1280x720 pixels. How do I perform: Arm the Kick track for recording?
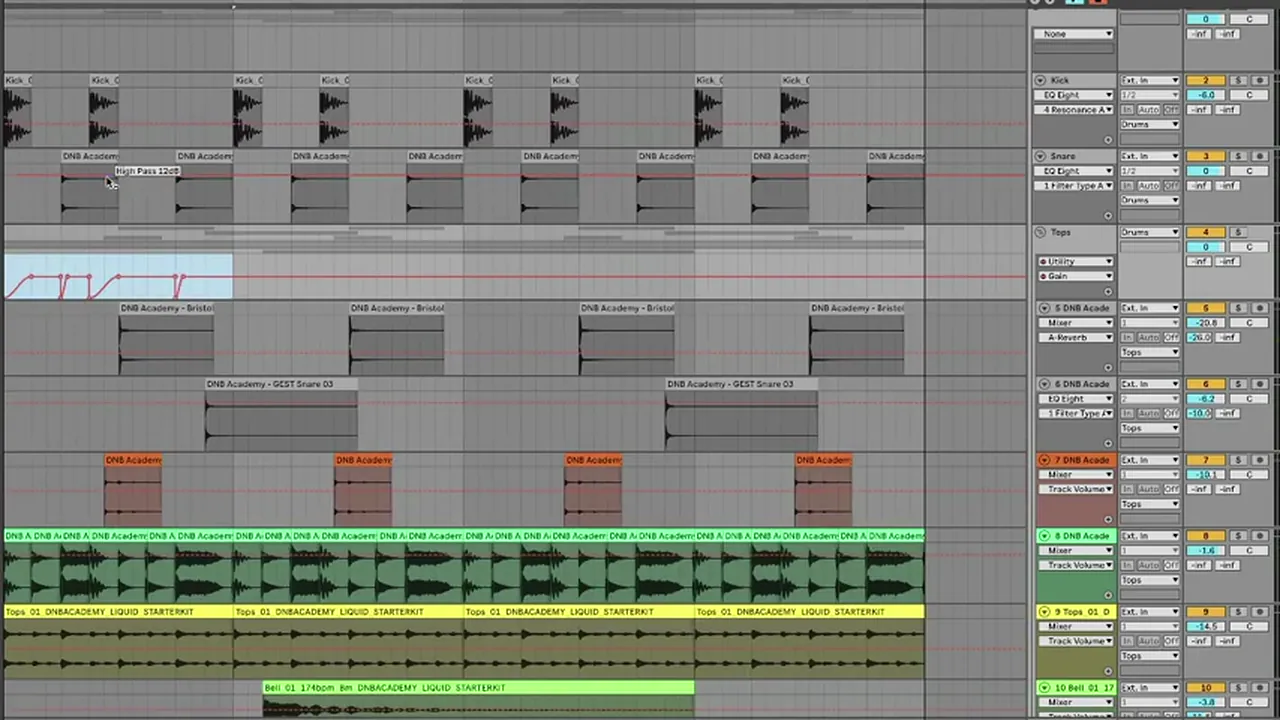point(1260,80)
